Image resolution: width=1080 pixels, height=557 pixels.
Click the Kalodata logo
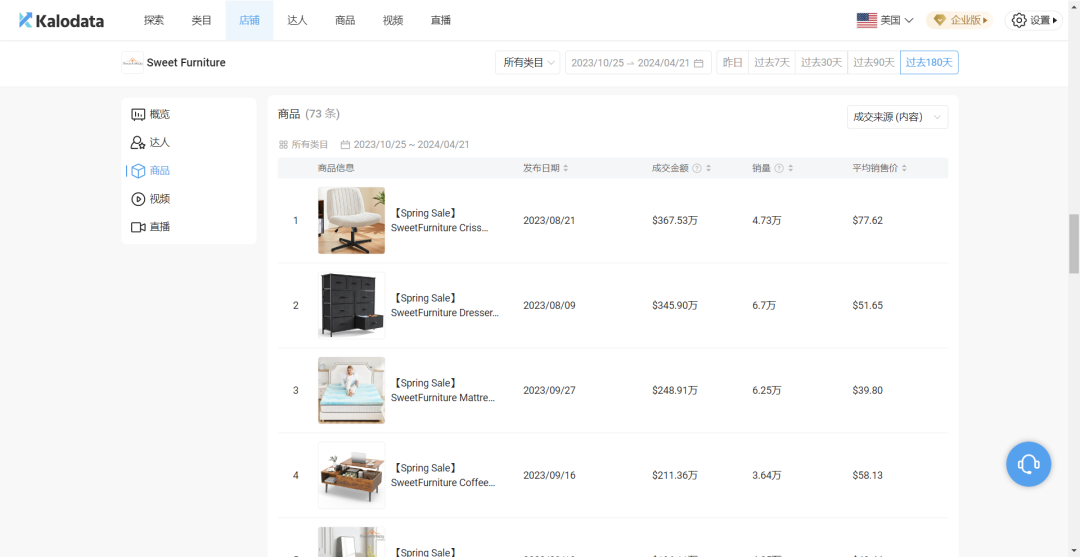(61, 21)
